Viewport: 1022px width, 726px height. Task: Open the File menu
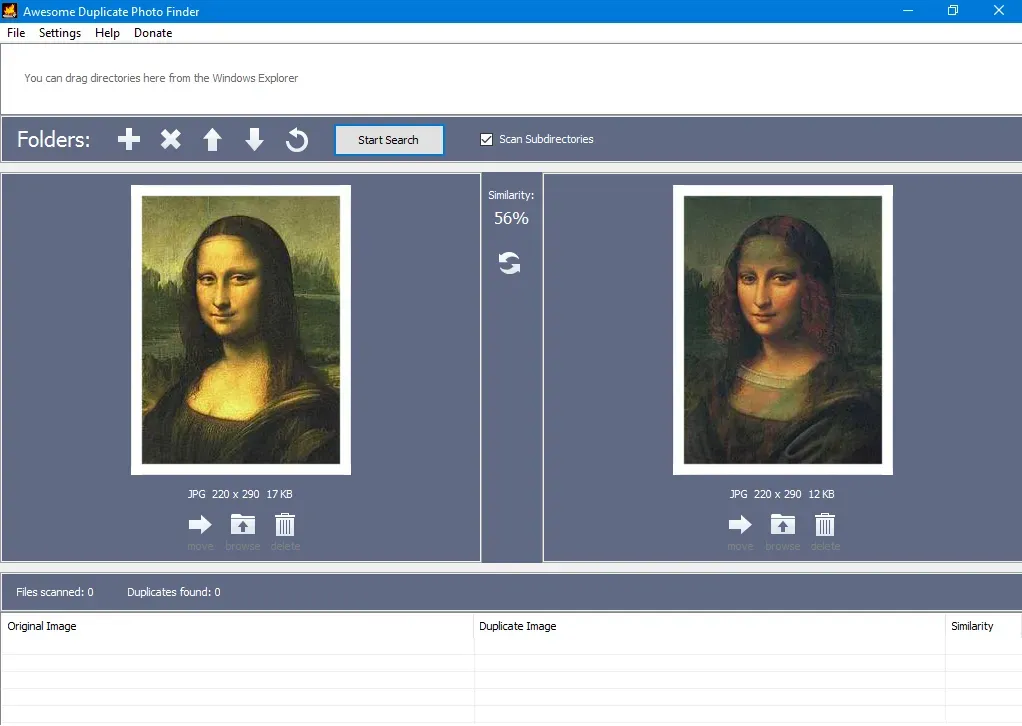[x=15, y=32]
